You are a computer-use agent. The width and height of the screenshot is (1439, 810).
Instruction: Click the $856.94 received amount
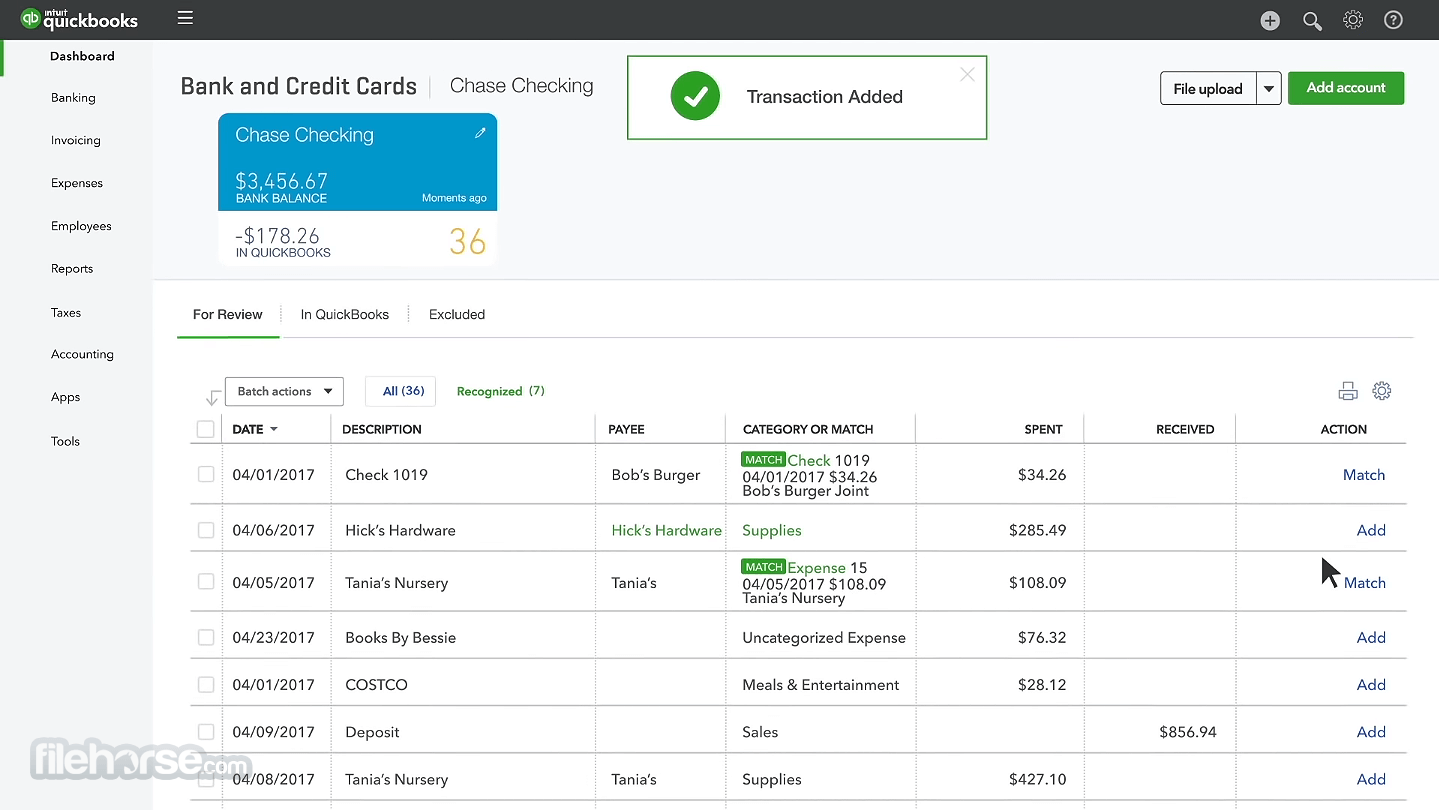[1188, 732]
